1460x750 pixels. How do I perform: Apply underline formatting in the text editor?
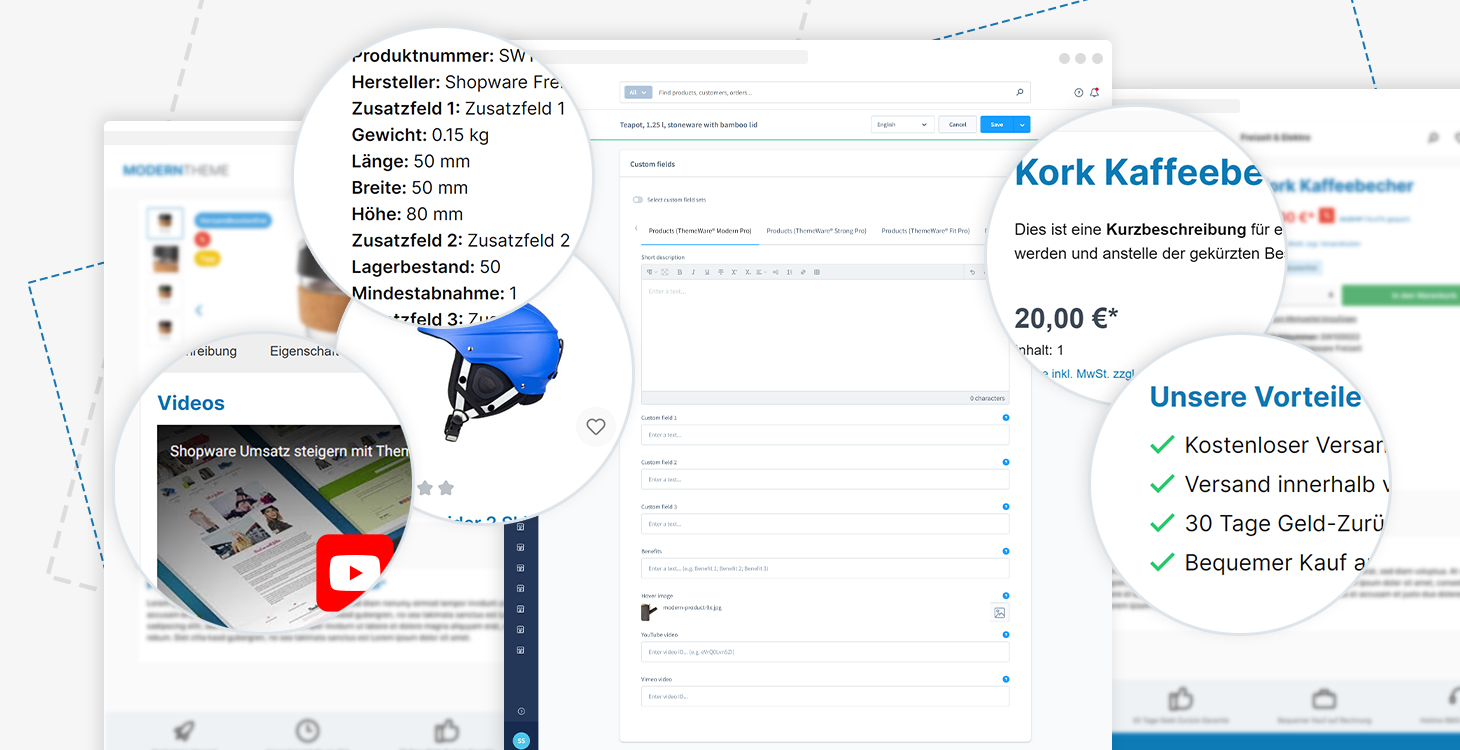[707, 272]
